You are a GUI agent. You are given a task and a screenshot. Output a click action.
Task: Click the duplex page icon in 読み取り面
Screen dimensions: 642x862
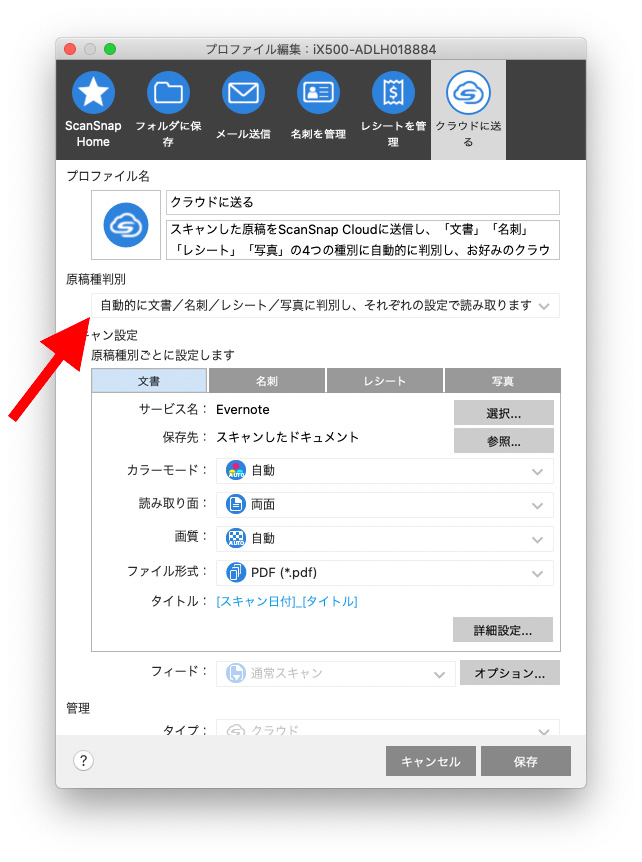tap(236, 505)
